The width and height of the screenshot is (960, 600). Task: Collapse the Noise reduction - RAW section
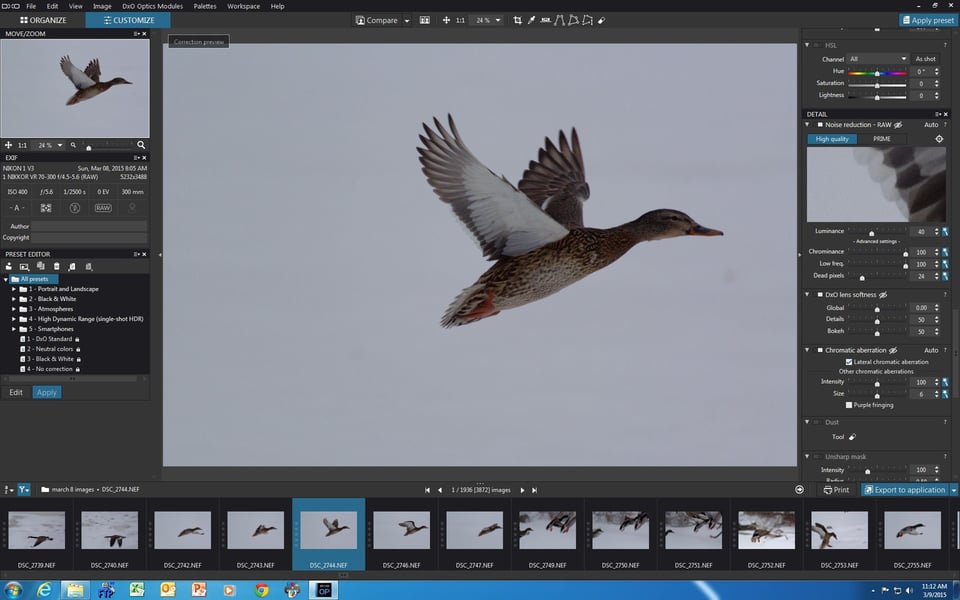tap(807, 125)
